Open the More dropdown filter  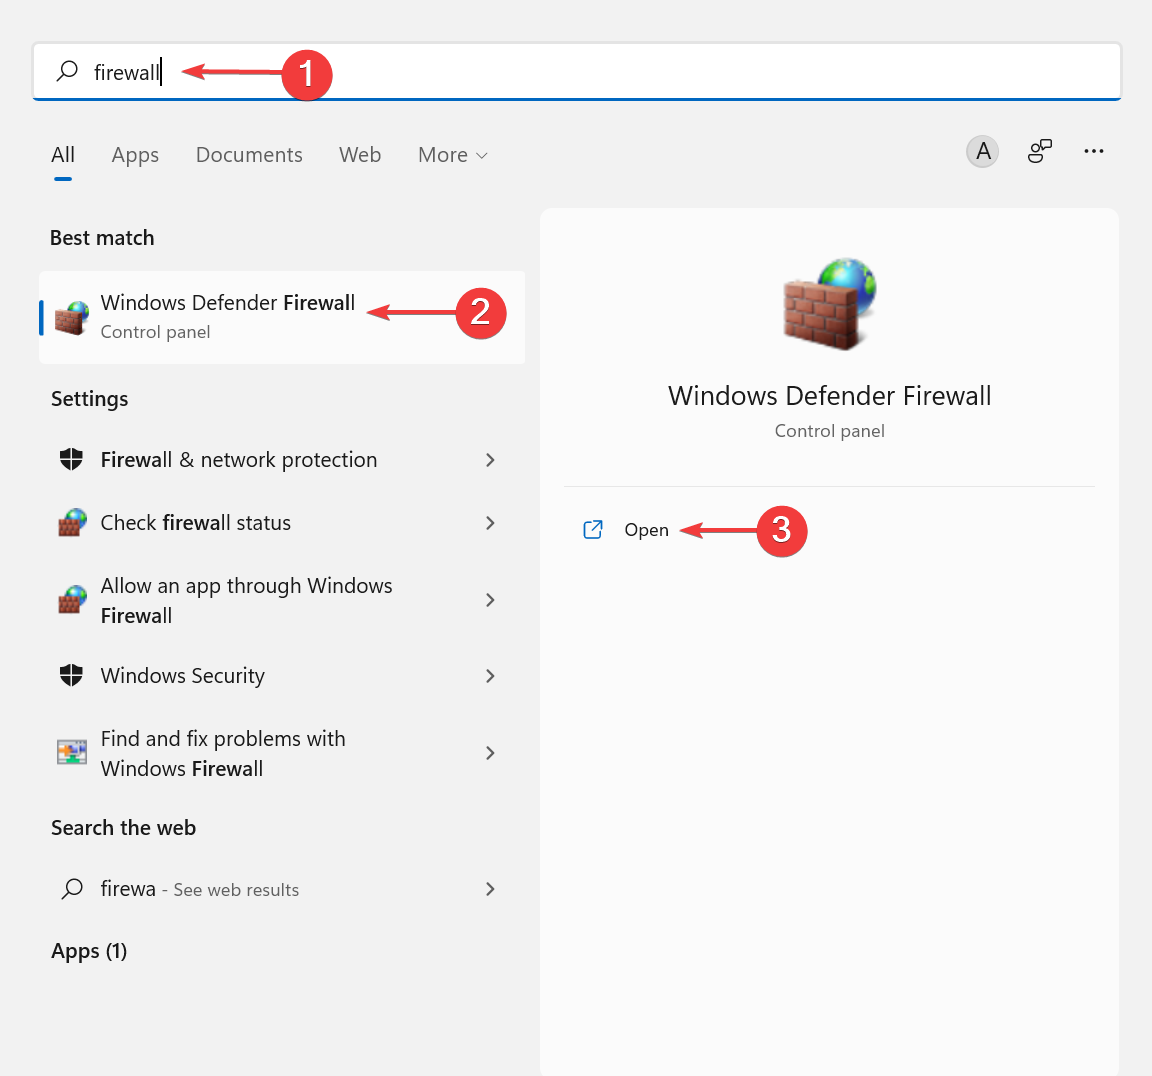(453, 155)
